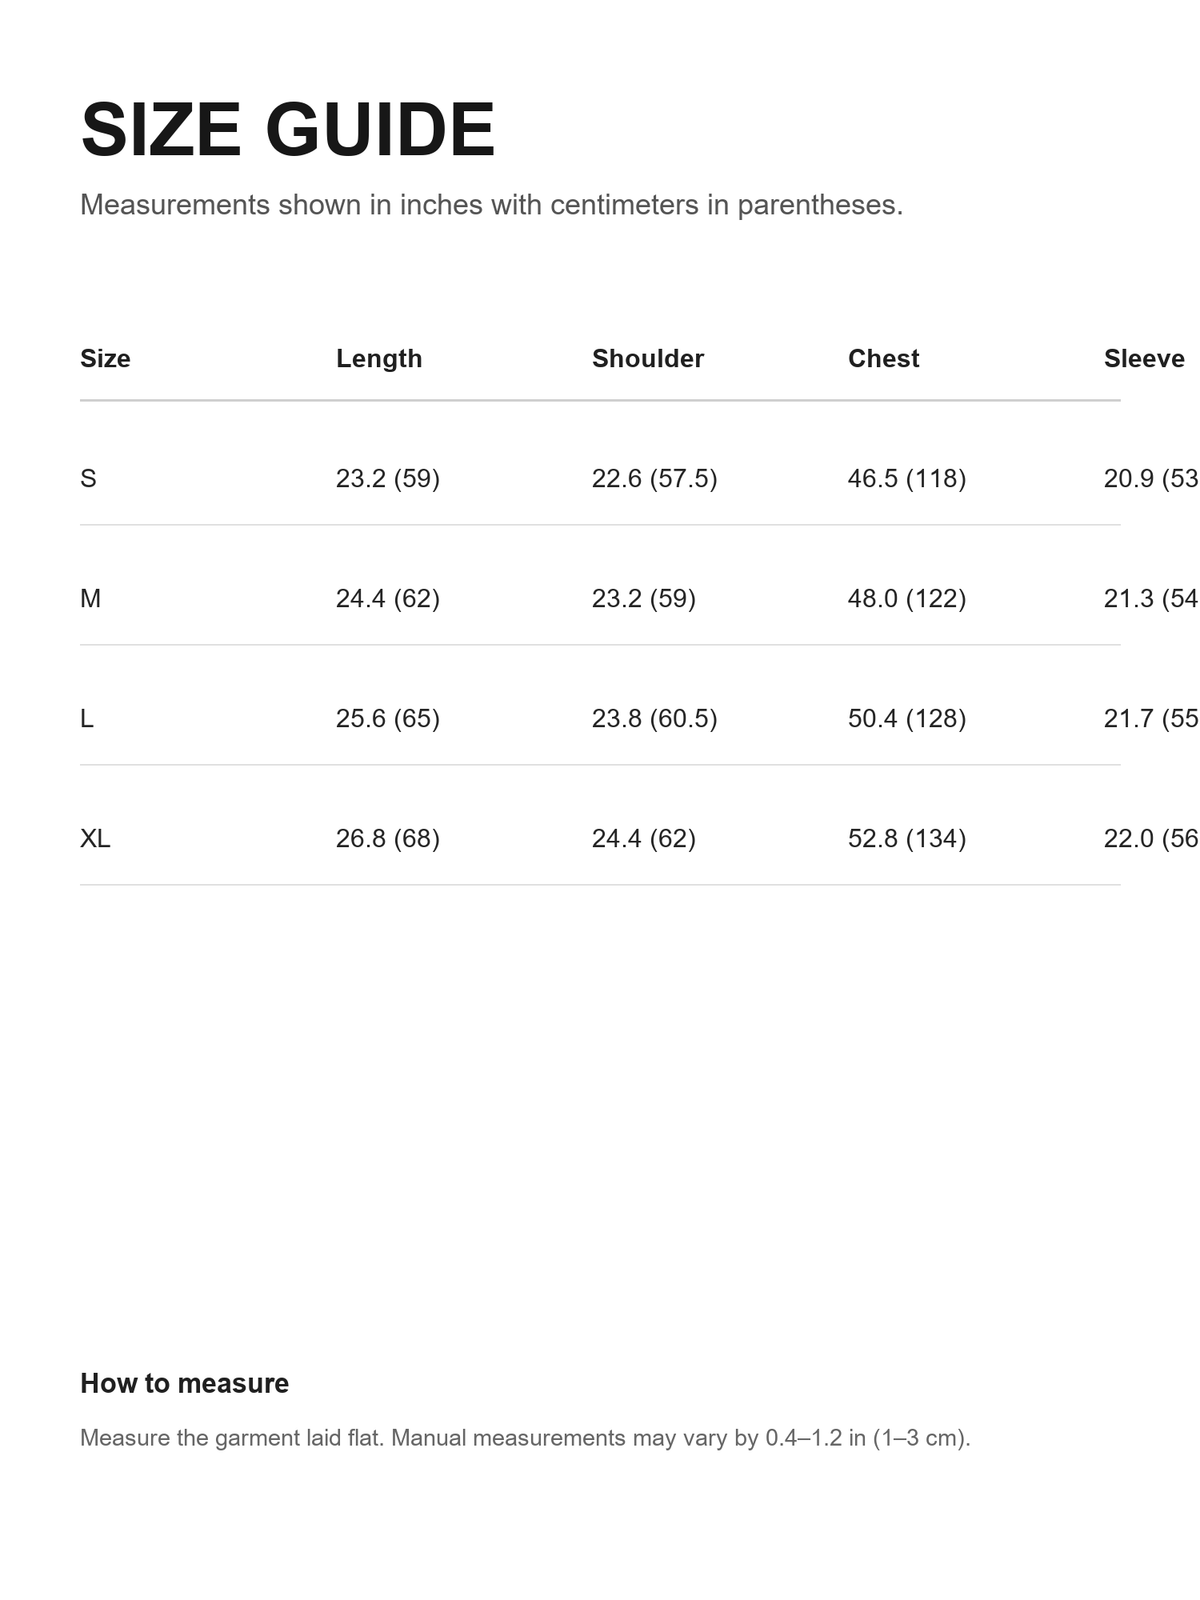Image resolution: width=1200 pixels, height=1600 pixels.
Task: Click the garment laid flat note
Action: [525, 1438]
